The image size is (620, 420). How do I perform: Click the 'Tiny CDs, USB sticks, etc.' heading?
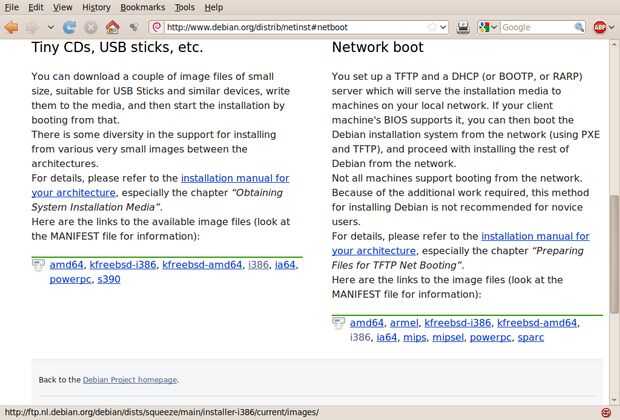(x=117, y=47)
